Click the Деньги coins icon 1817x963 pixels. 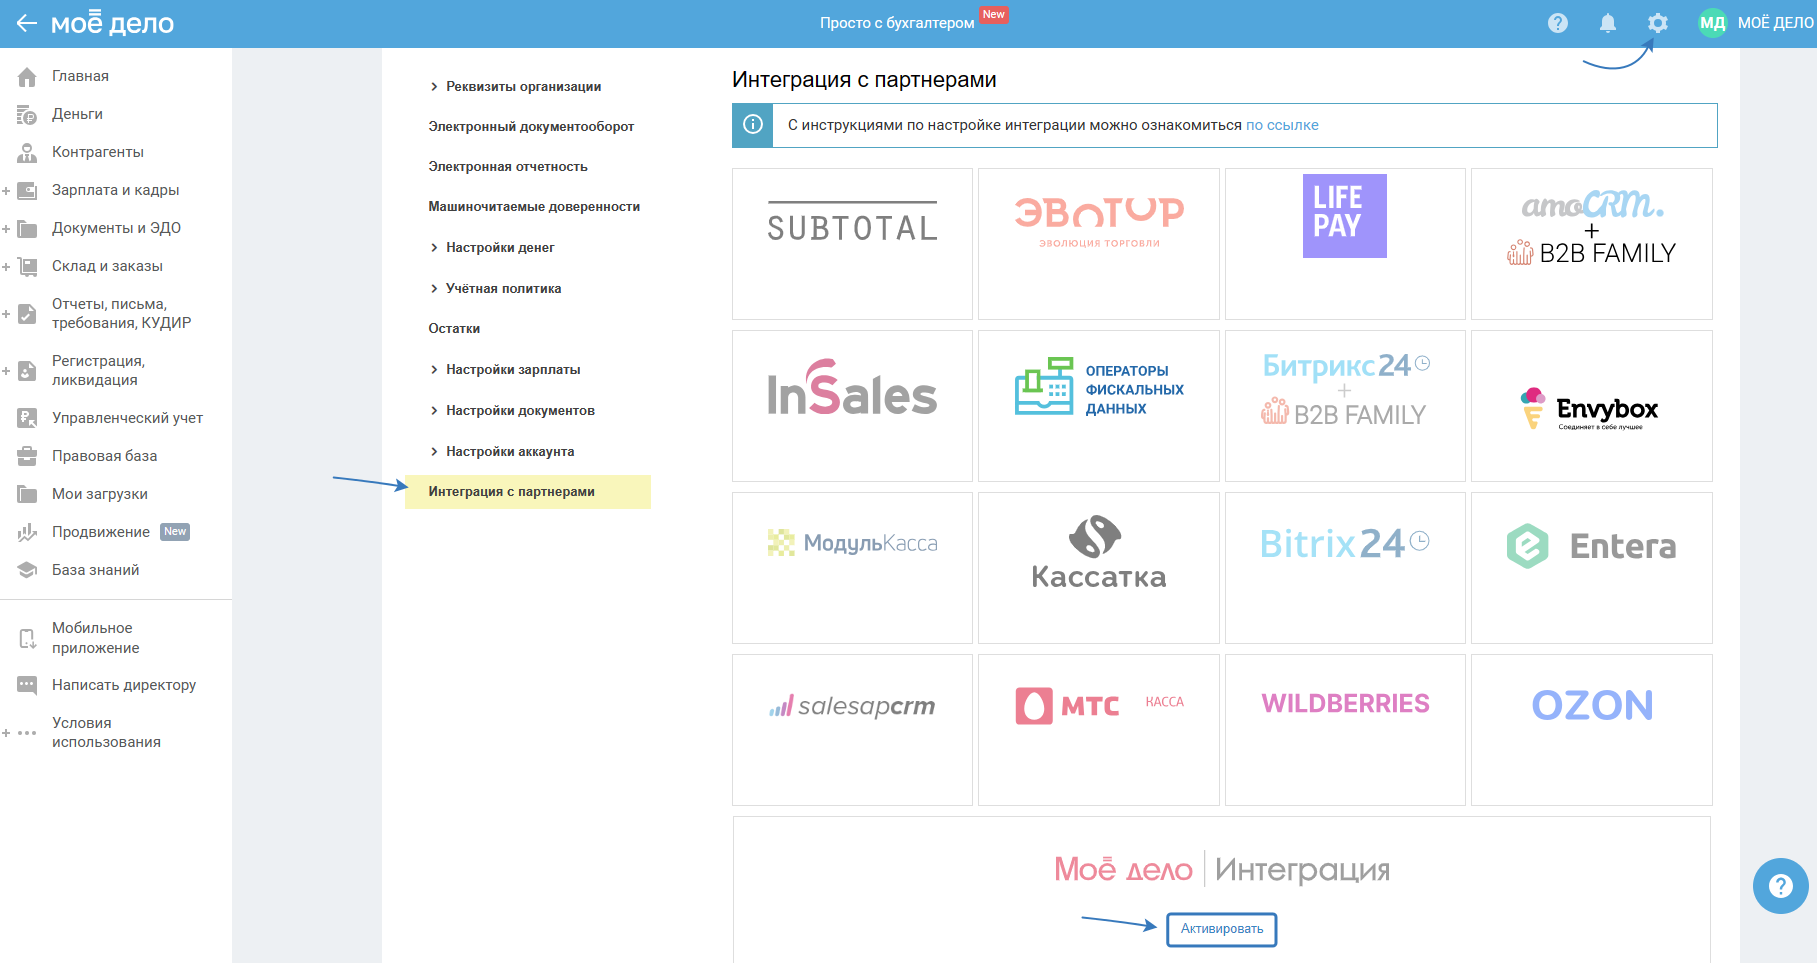click(x=27, y=115)
